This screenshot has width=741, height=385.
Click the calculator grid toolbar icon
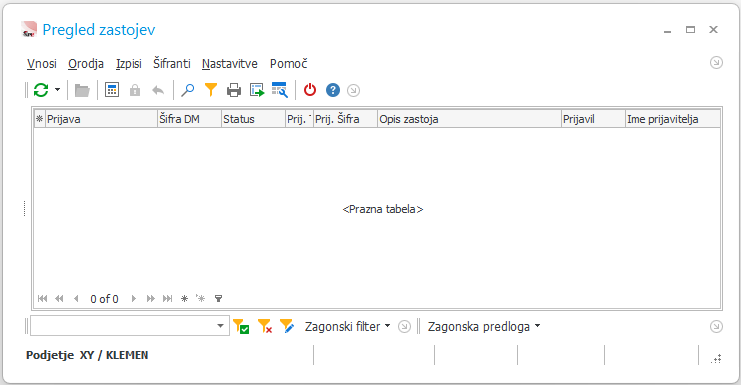point(112,90)
